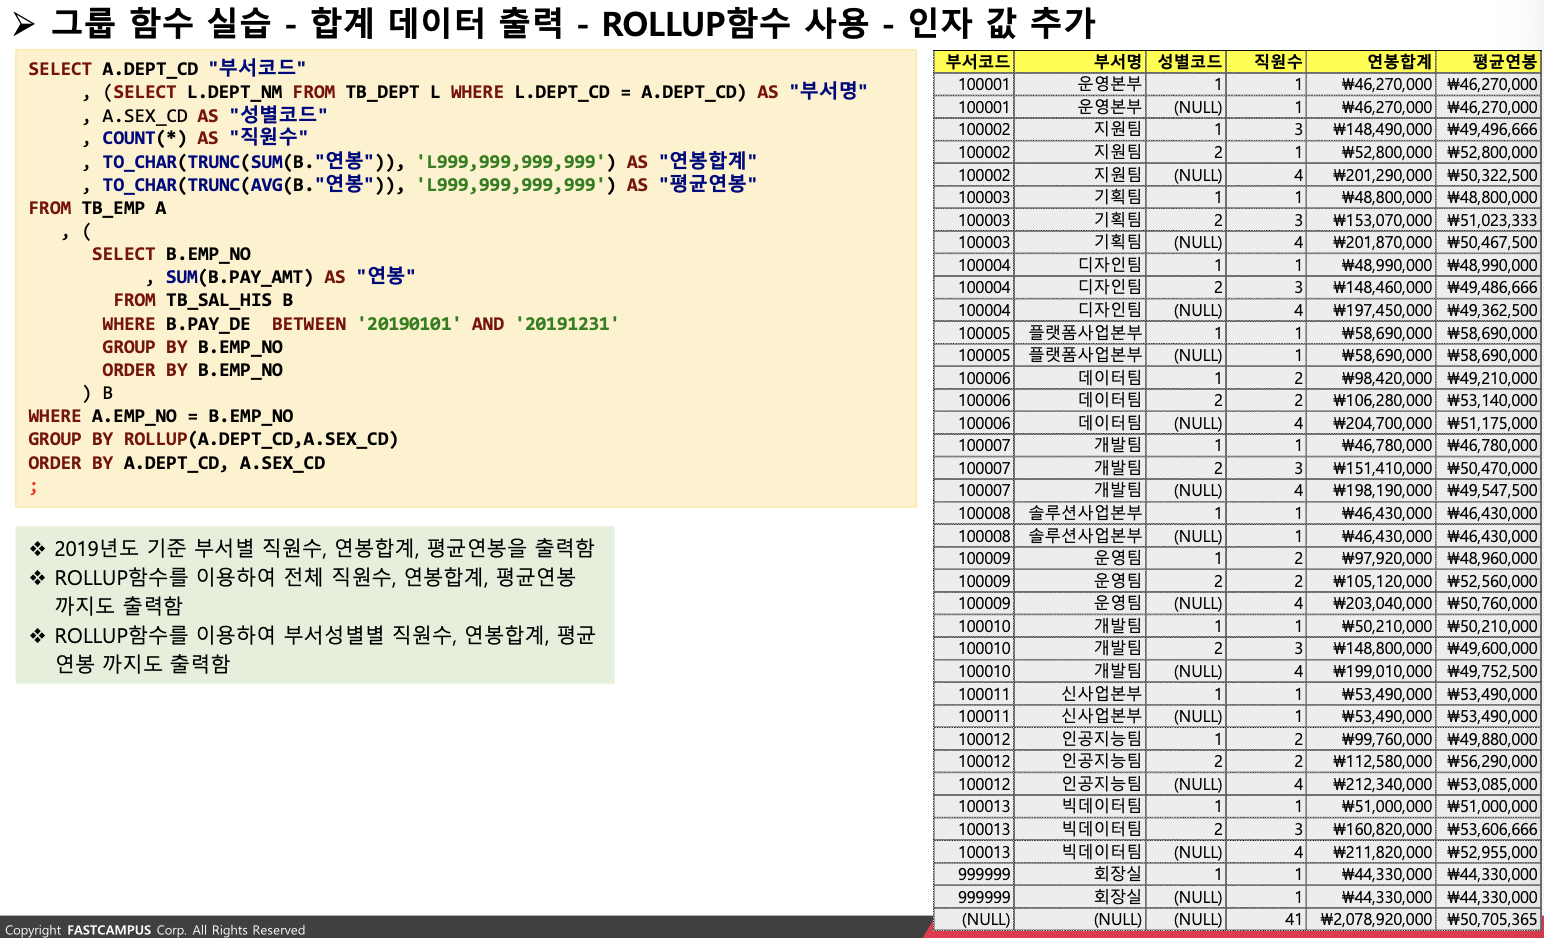Screen dimensions: 1544x938
Task: Click the FROM TB_SAL_HIS B line
Action: (203, 300)
